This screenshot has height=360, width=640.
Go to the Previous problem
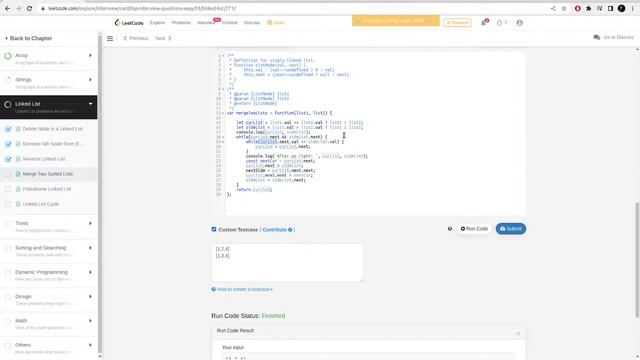click(136, 38)
